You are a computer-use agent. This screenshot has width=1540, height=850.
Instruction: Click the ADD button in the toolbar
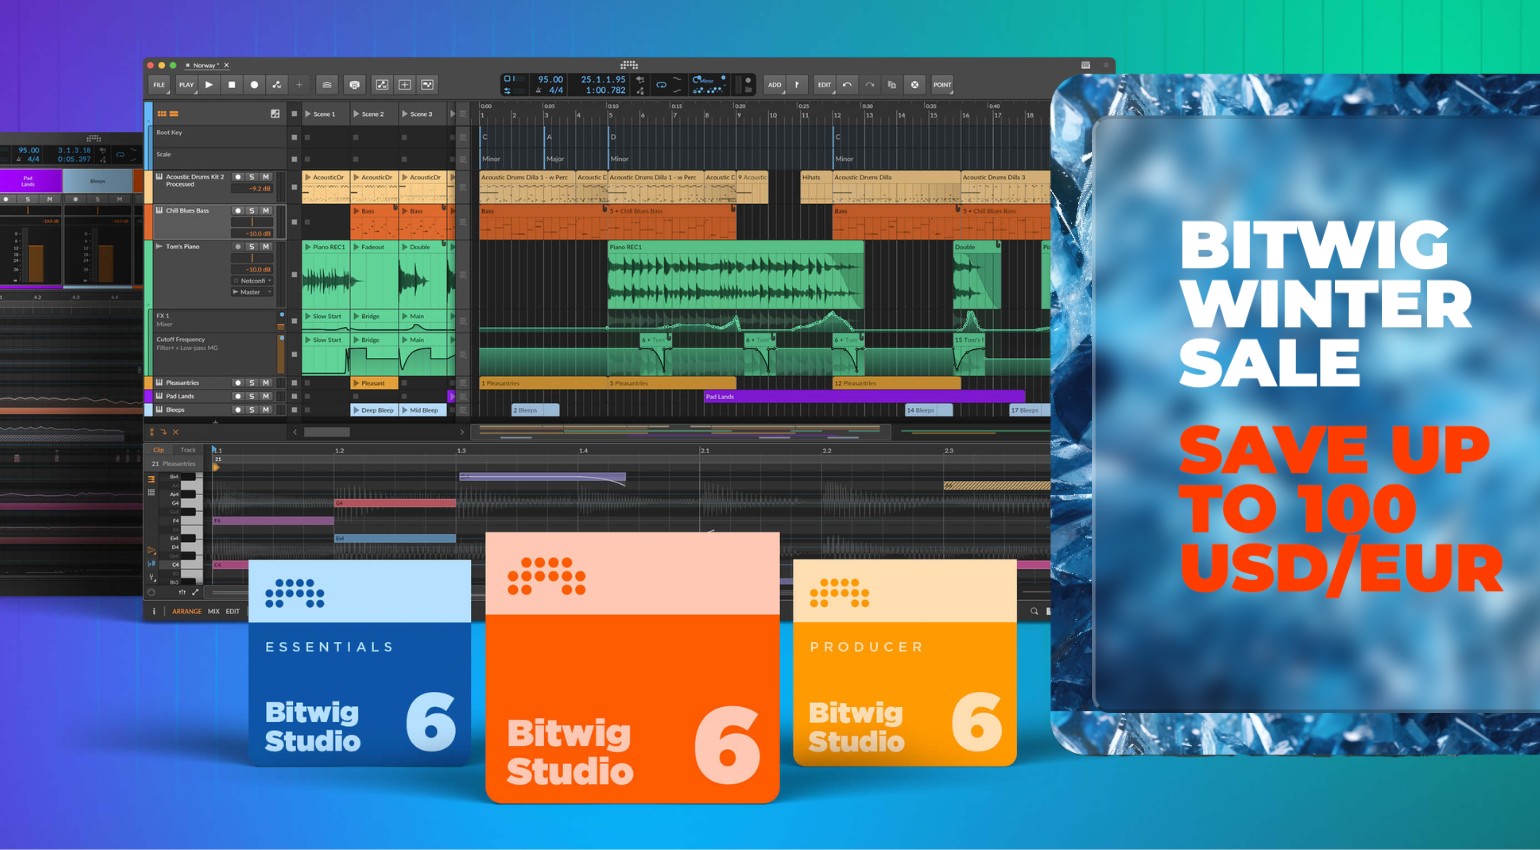point(775,85)
